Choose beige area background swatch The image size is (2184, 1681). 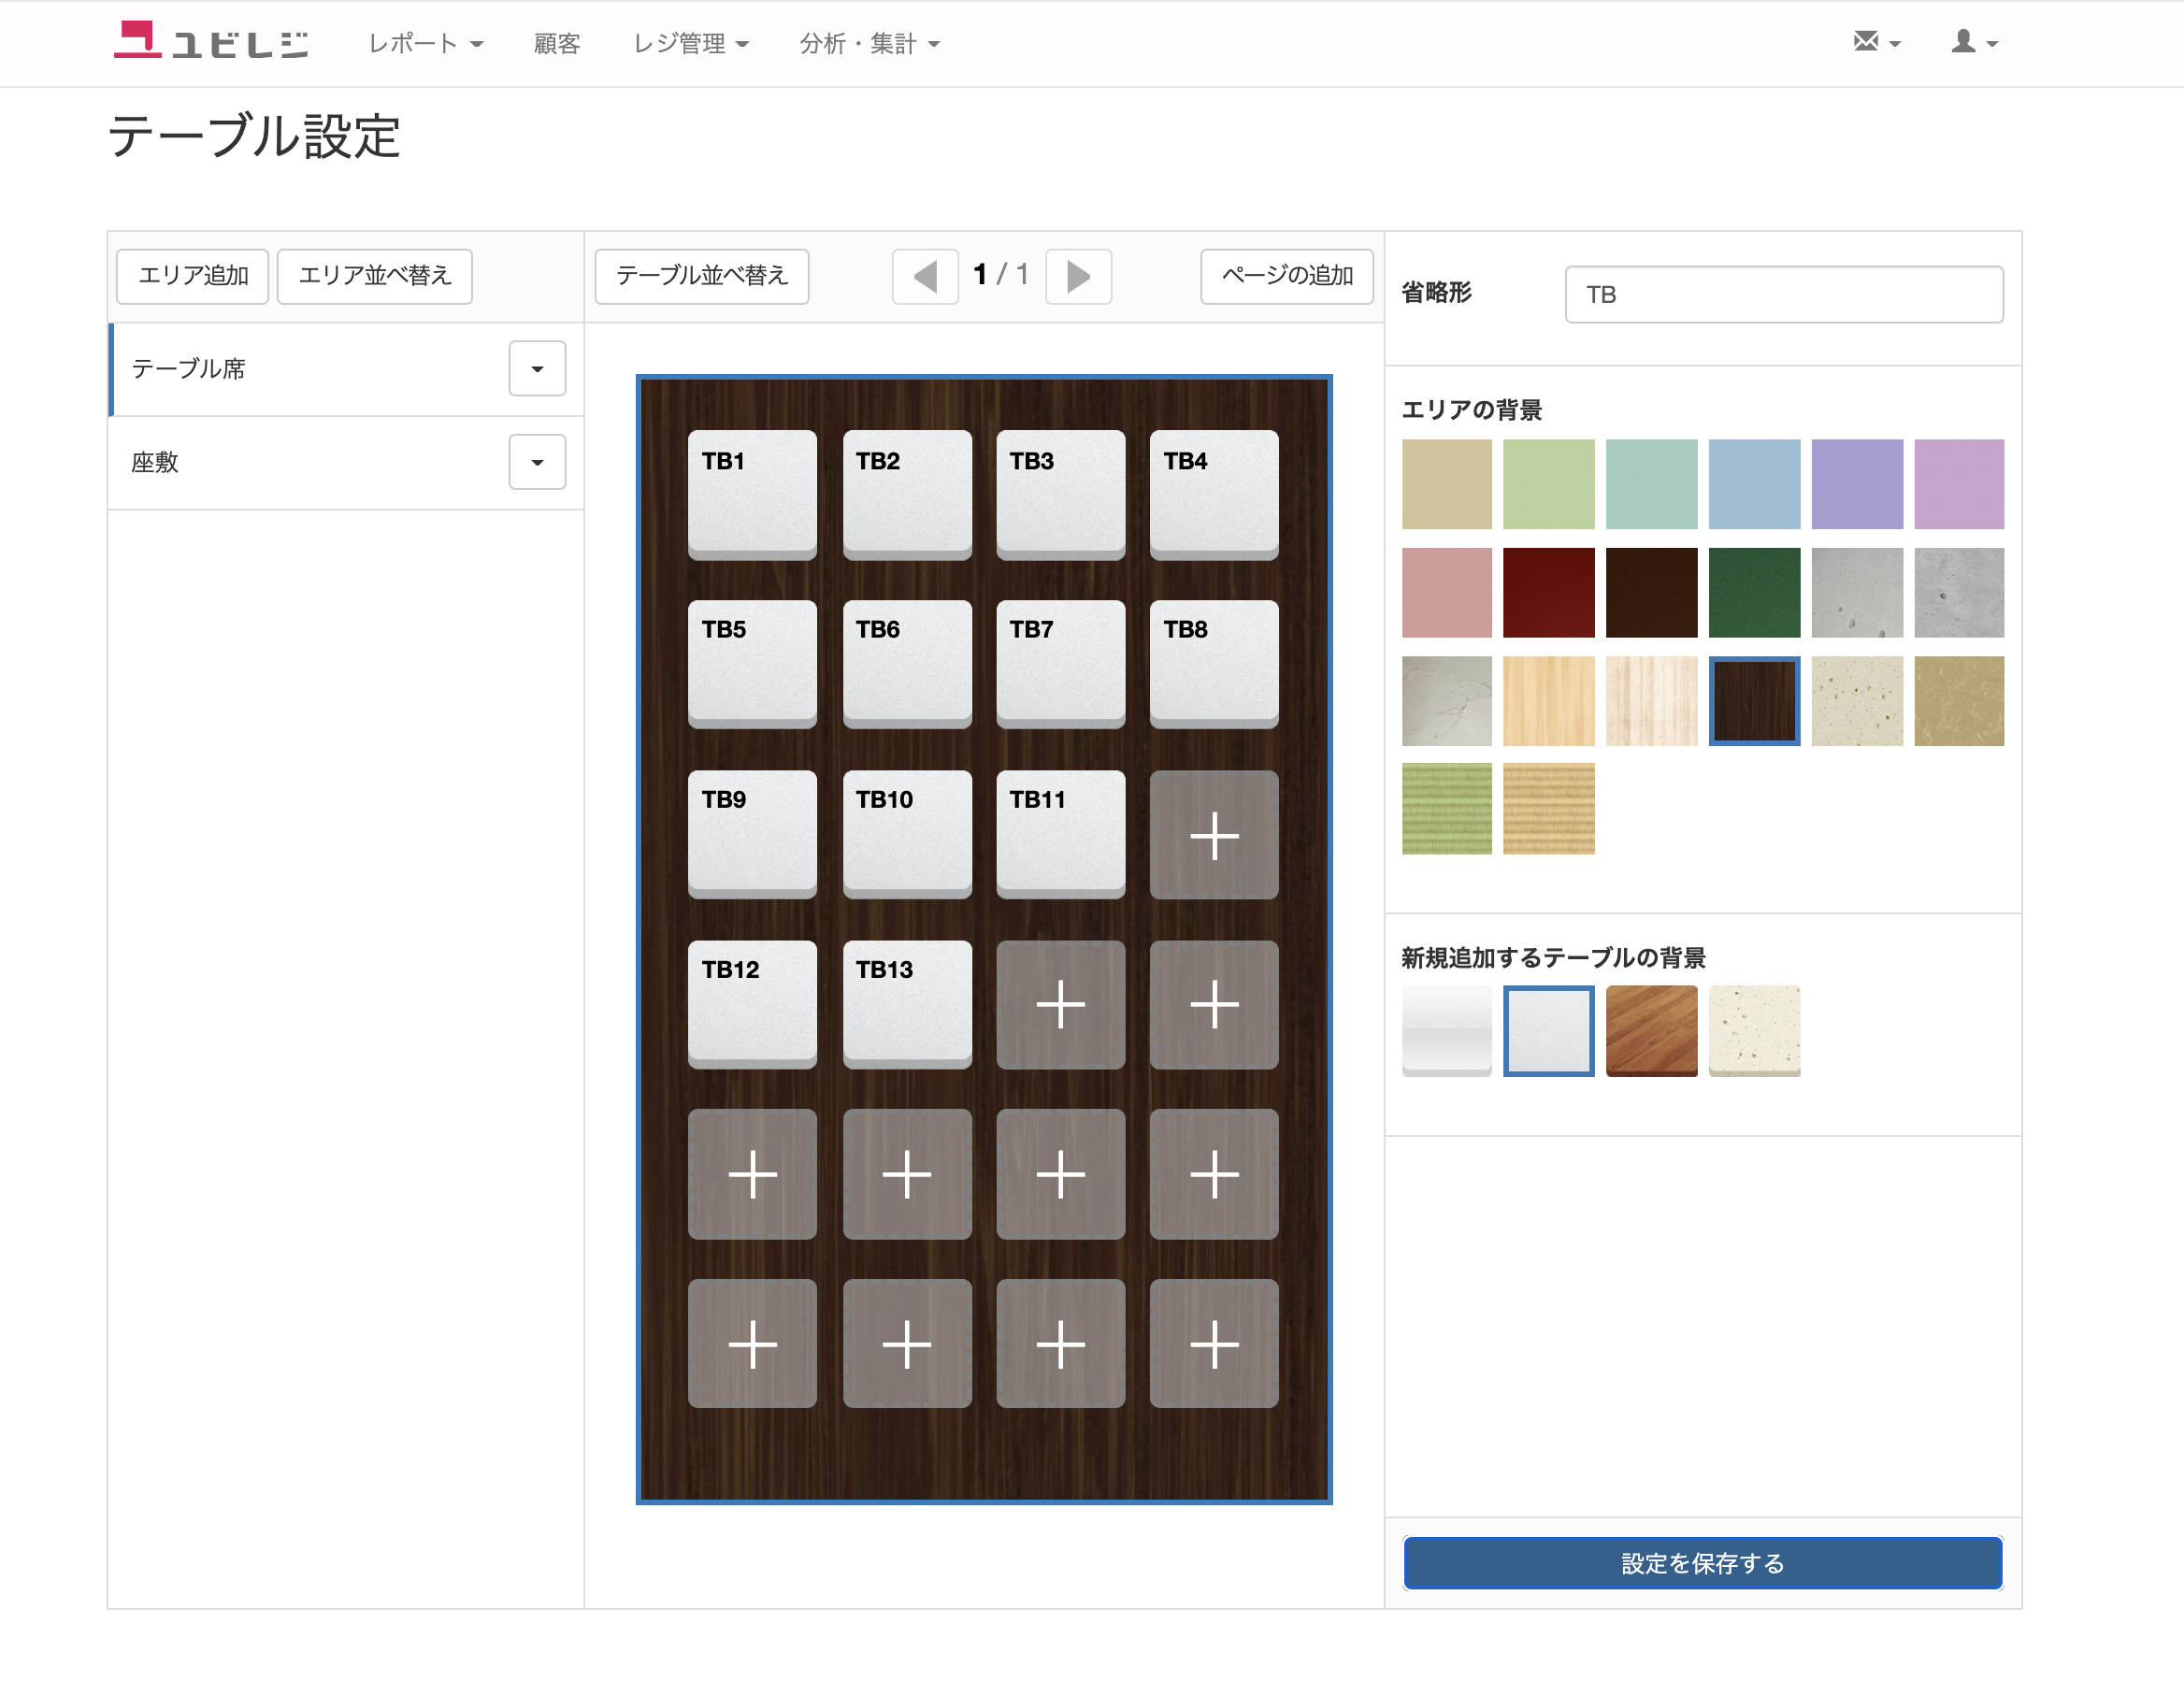click(x=1446, y=484)
